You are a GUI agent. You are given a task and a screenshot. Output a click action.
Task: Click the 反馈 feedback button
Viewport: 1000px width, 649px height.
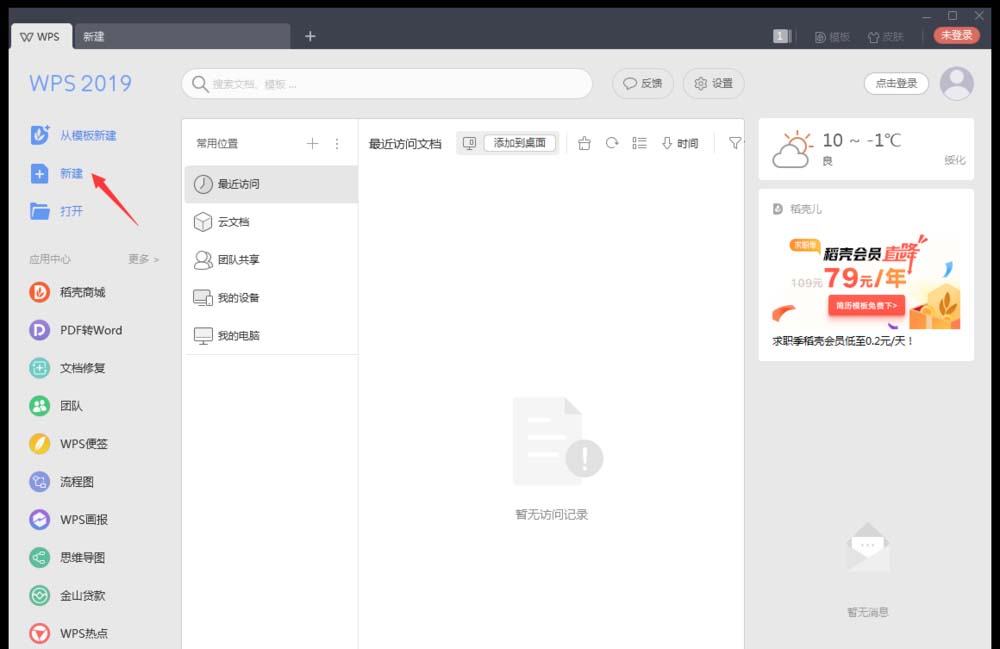pos(643,84)
